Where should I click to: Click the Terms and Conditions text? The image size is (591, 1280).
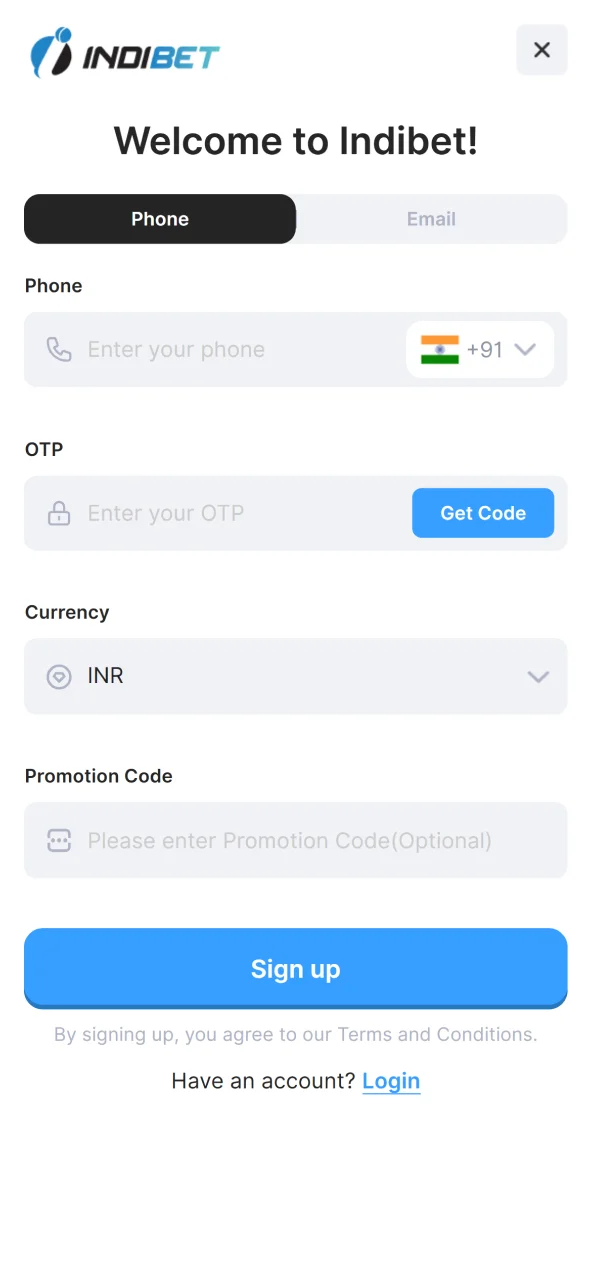(x=439, y=1034)
